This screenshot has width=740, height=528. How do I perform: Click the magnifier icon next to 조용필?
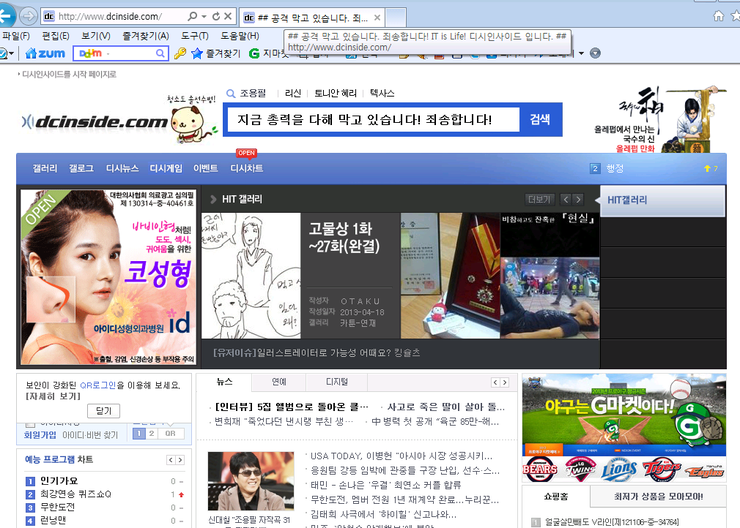[231, 93]
